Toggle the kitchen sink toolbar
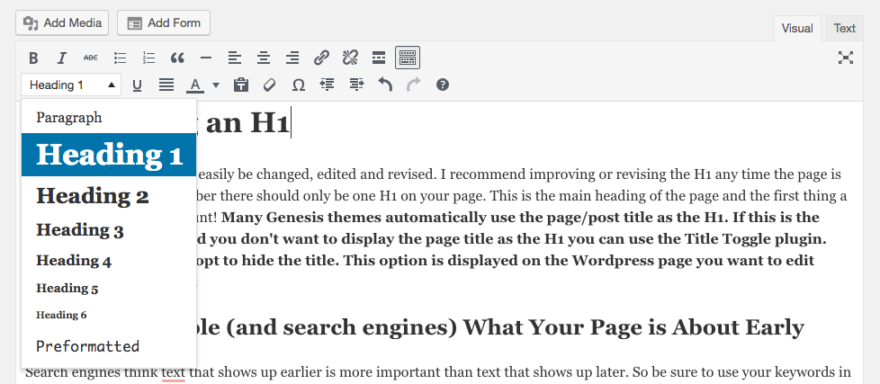This screenshot has height=384, width=880. [x=407, y=58]
